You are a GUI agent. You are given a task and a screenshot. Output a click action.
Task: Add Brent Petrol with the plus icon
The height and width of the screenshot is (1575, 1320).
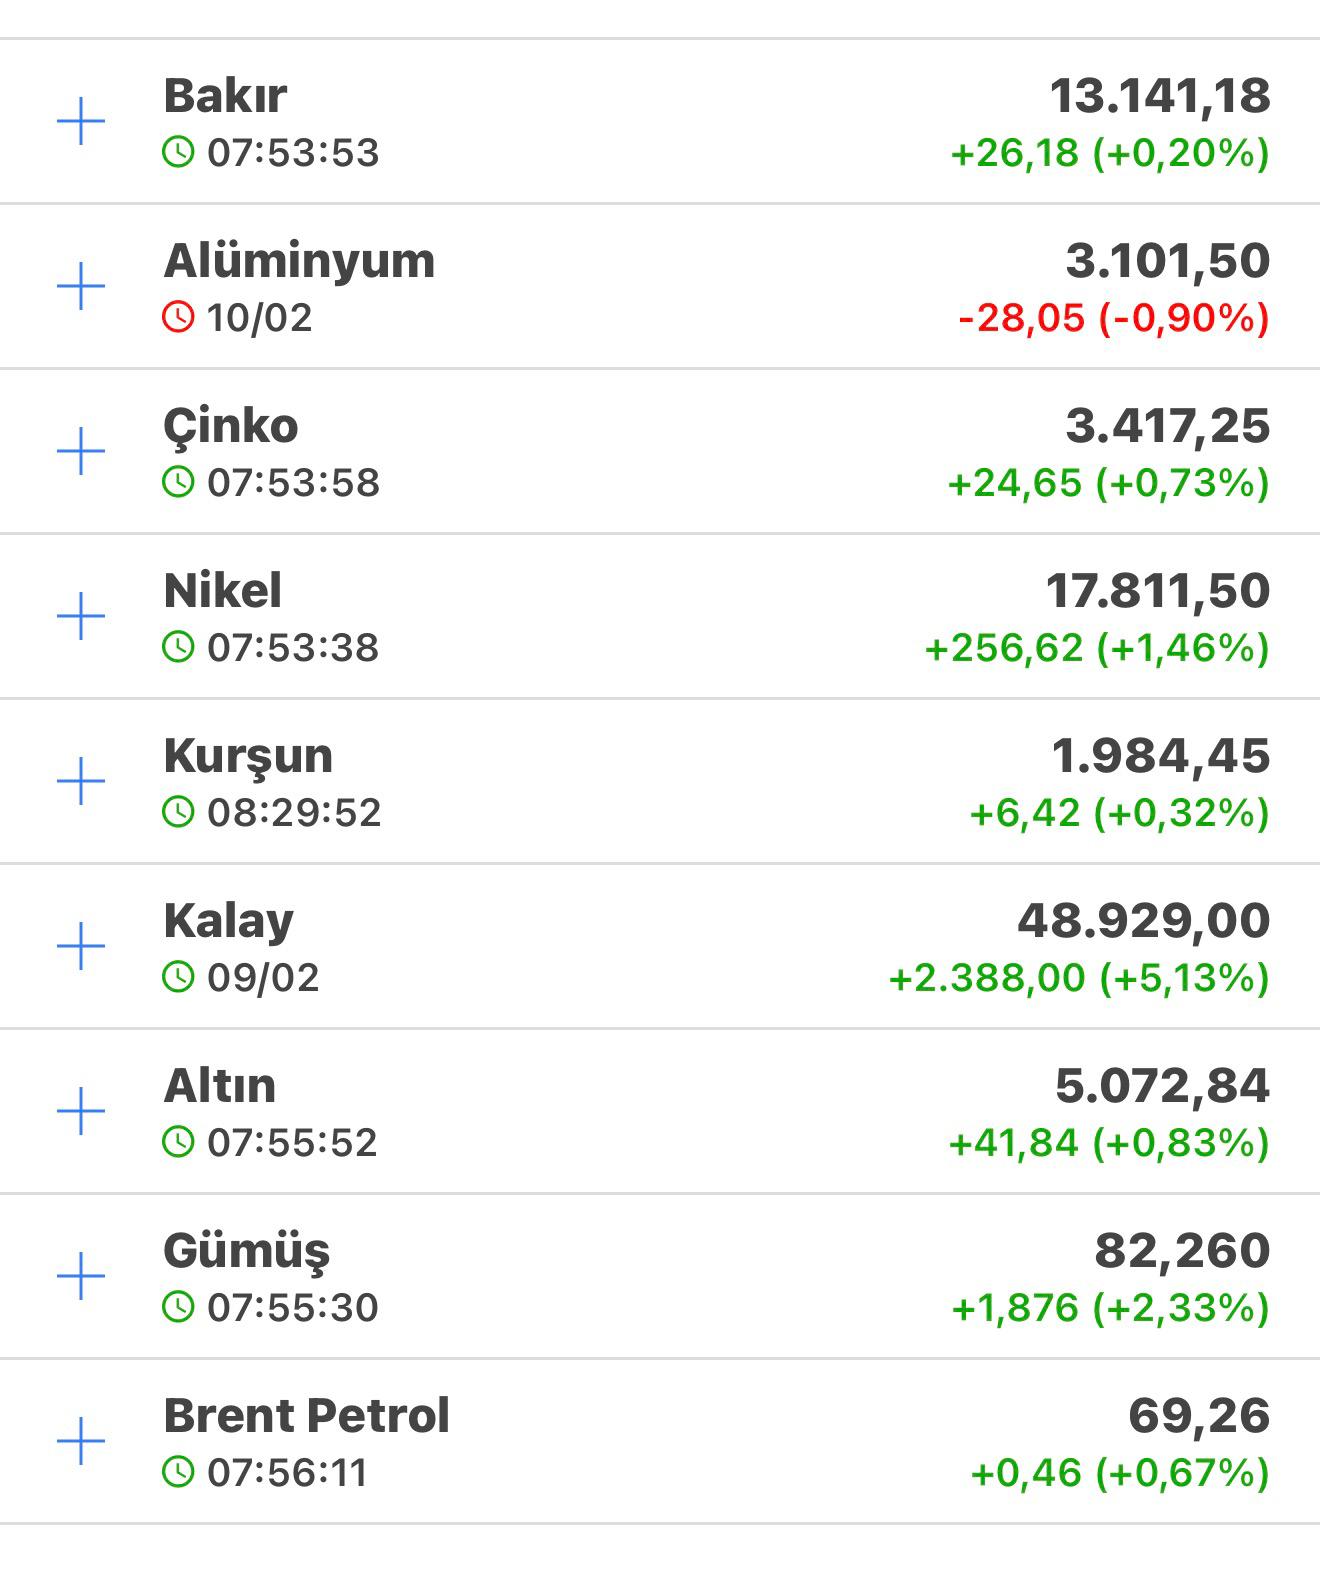81,1441
